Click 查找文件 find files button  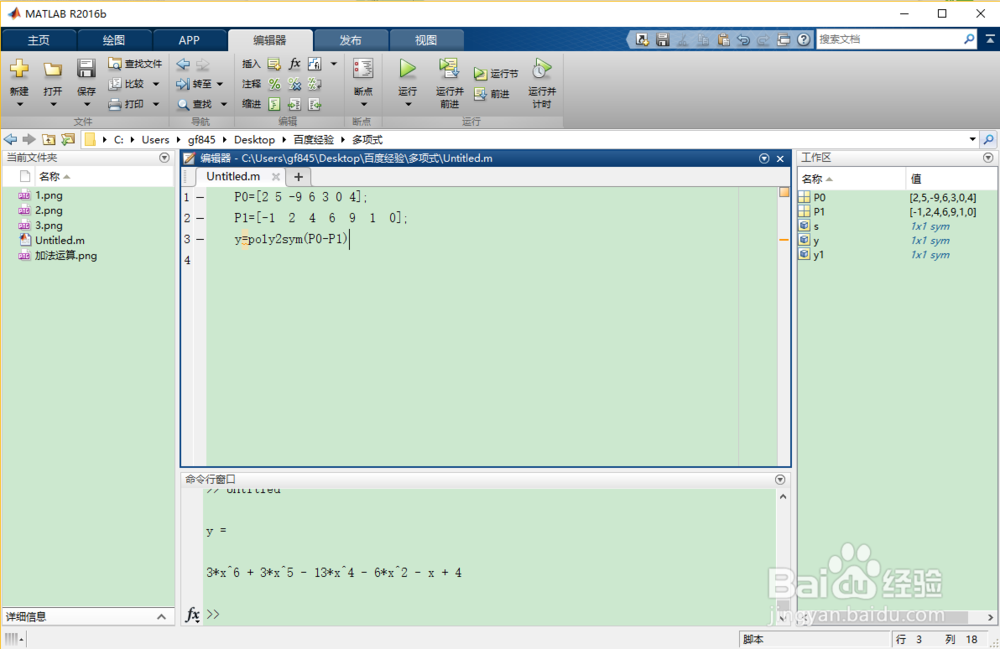pyautogui.click(x=135, y=64)
